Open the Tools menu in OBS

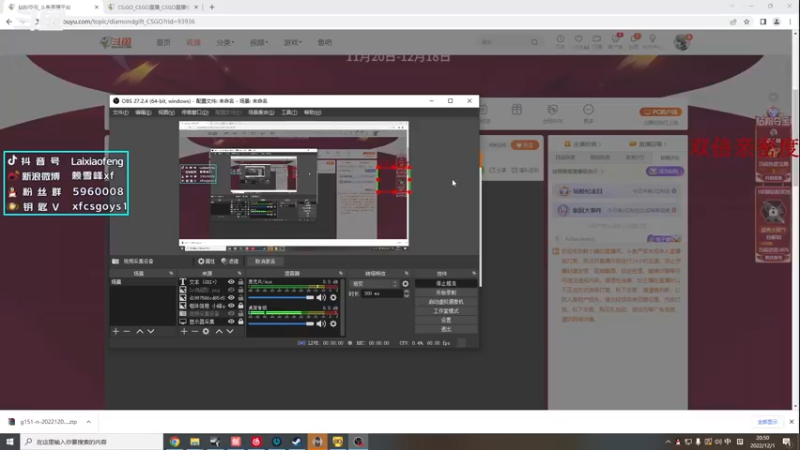289,112
